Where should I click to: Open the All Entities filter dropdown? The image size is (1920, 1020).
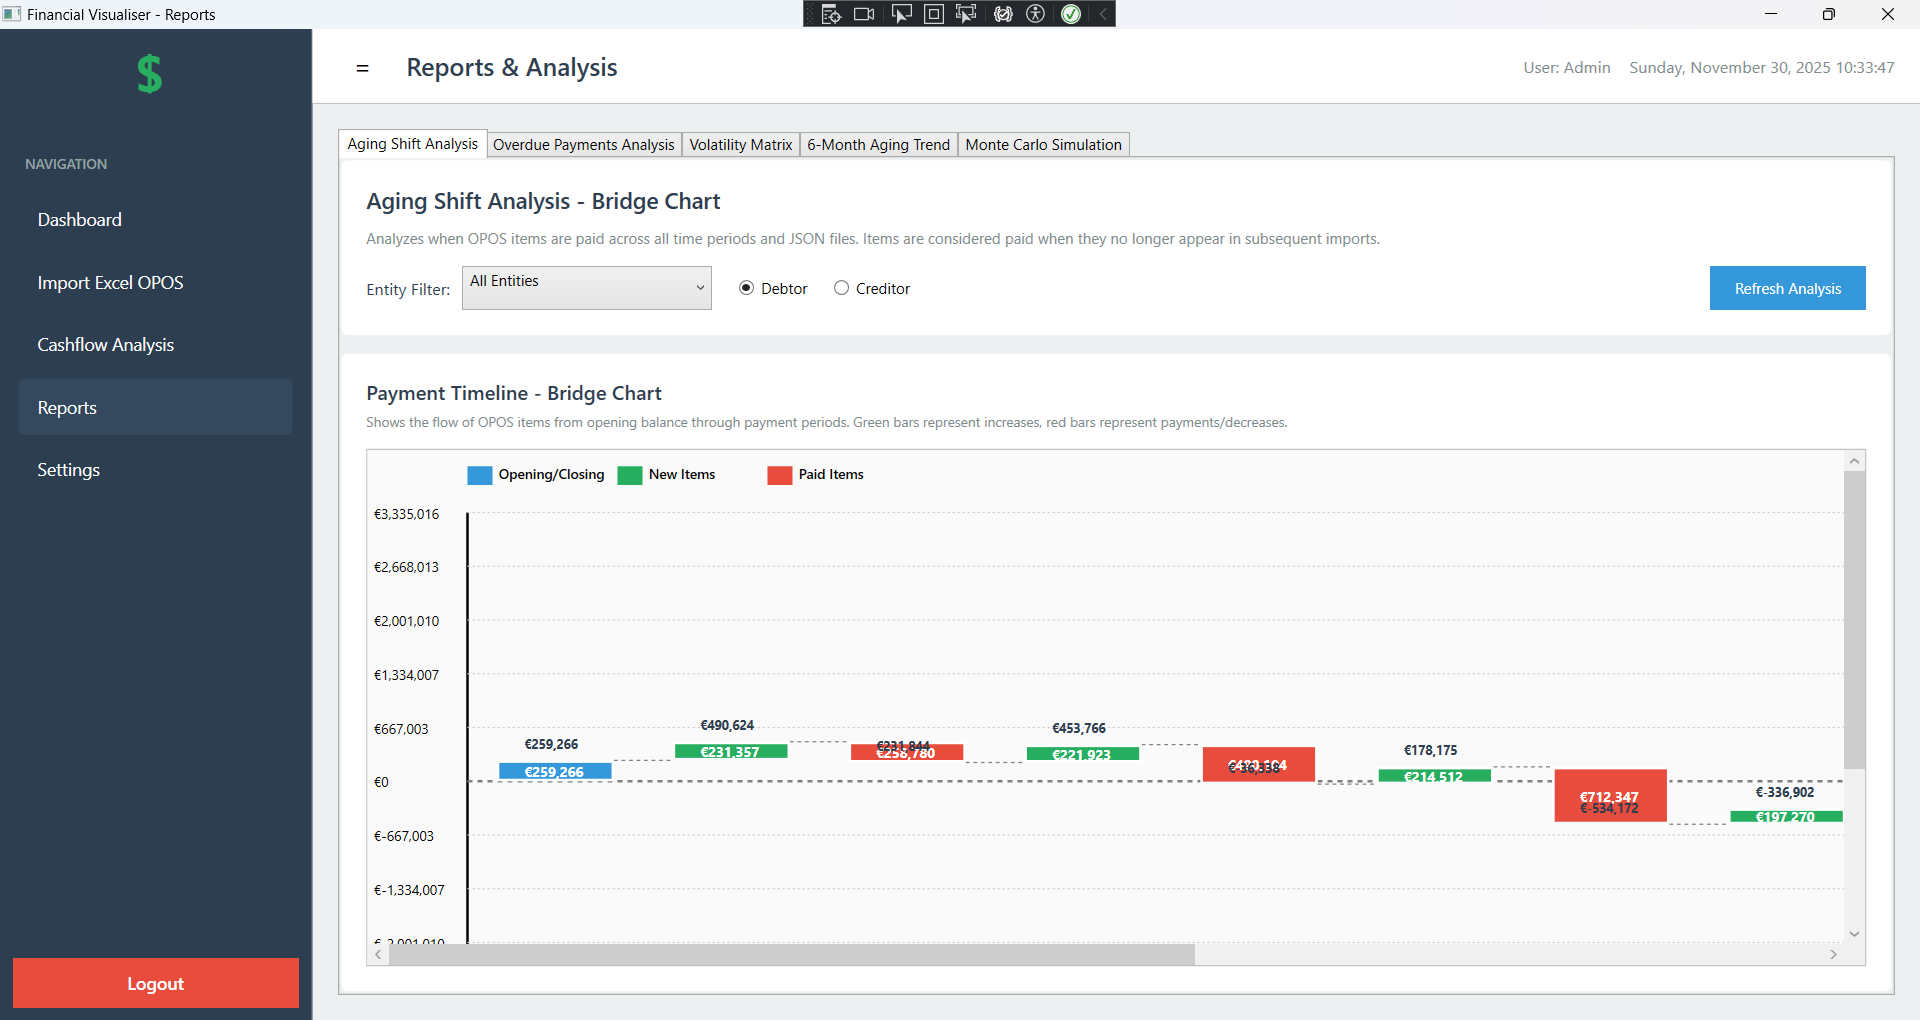(586, 288)
